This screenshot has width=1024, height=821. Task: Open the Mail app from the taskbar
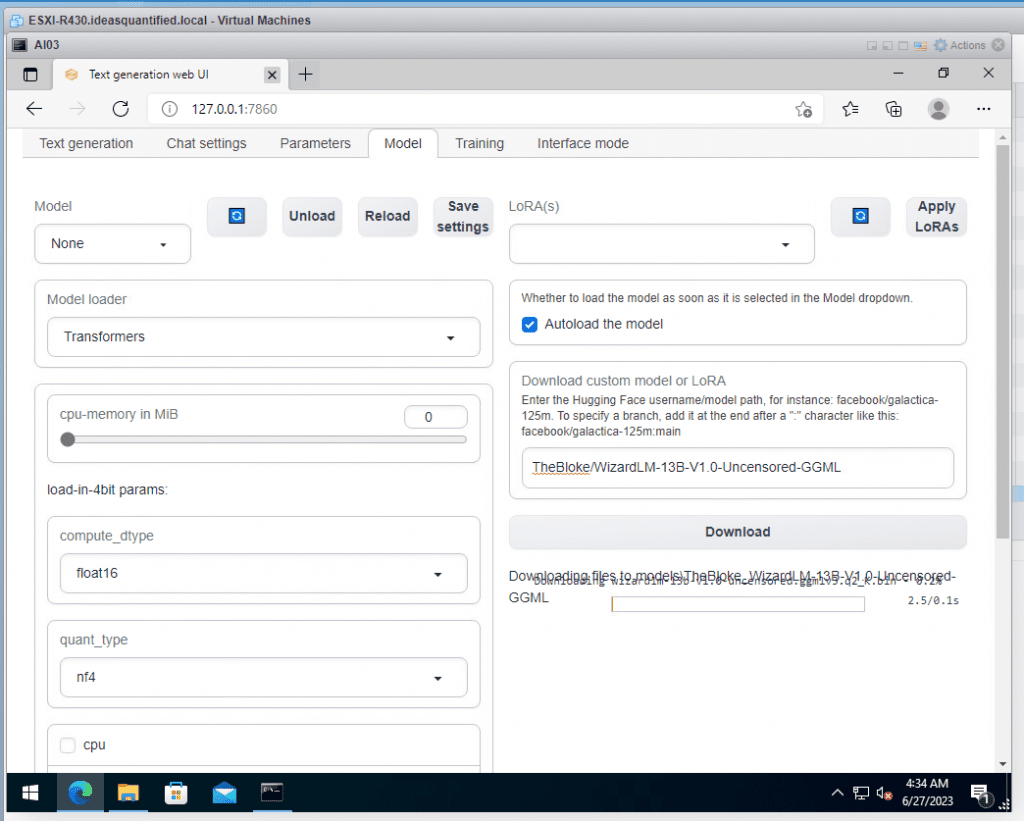point(224,793)
